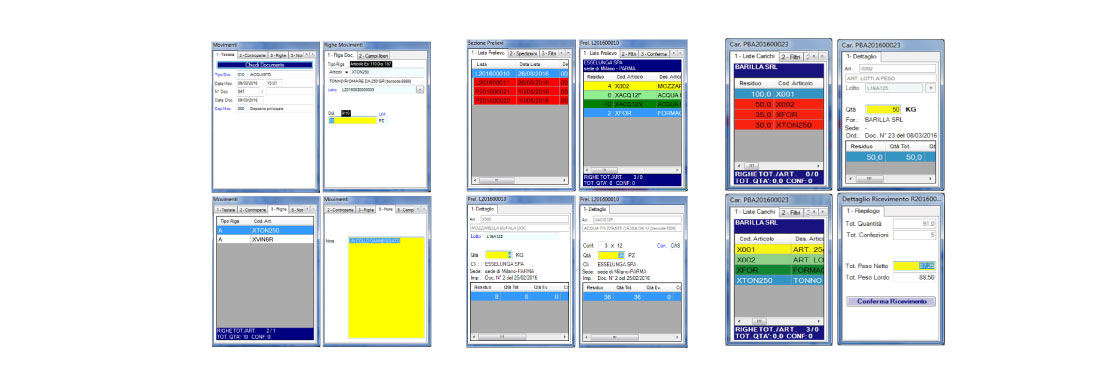The image size is (1100, 377).
Task: Select the yellow X002 MOZZARELLA row
Action: pyautogui.click(x=632, y=86)
